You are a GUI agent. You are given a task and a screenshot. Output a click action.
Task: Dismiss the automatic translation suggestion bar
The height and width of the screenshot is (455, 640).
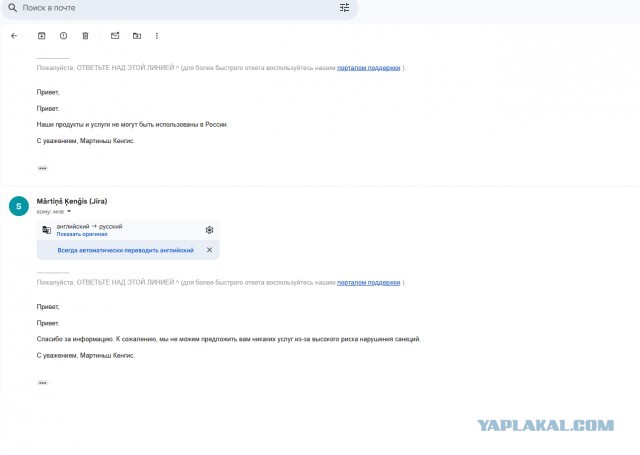(x=209, y=250)
